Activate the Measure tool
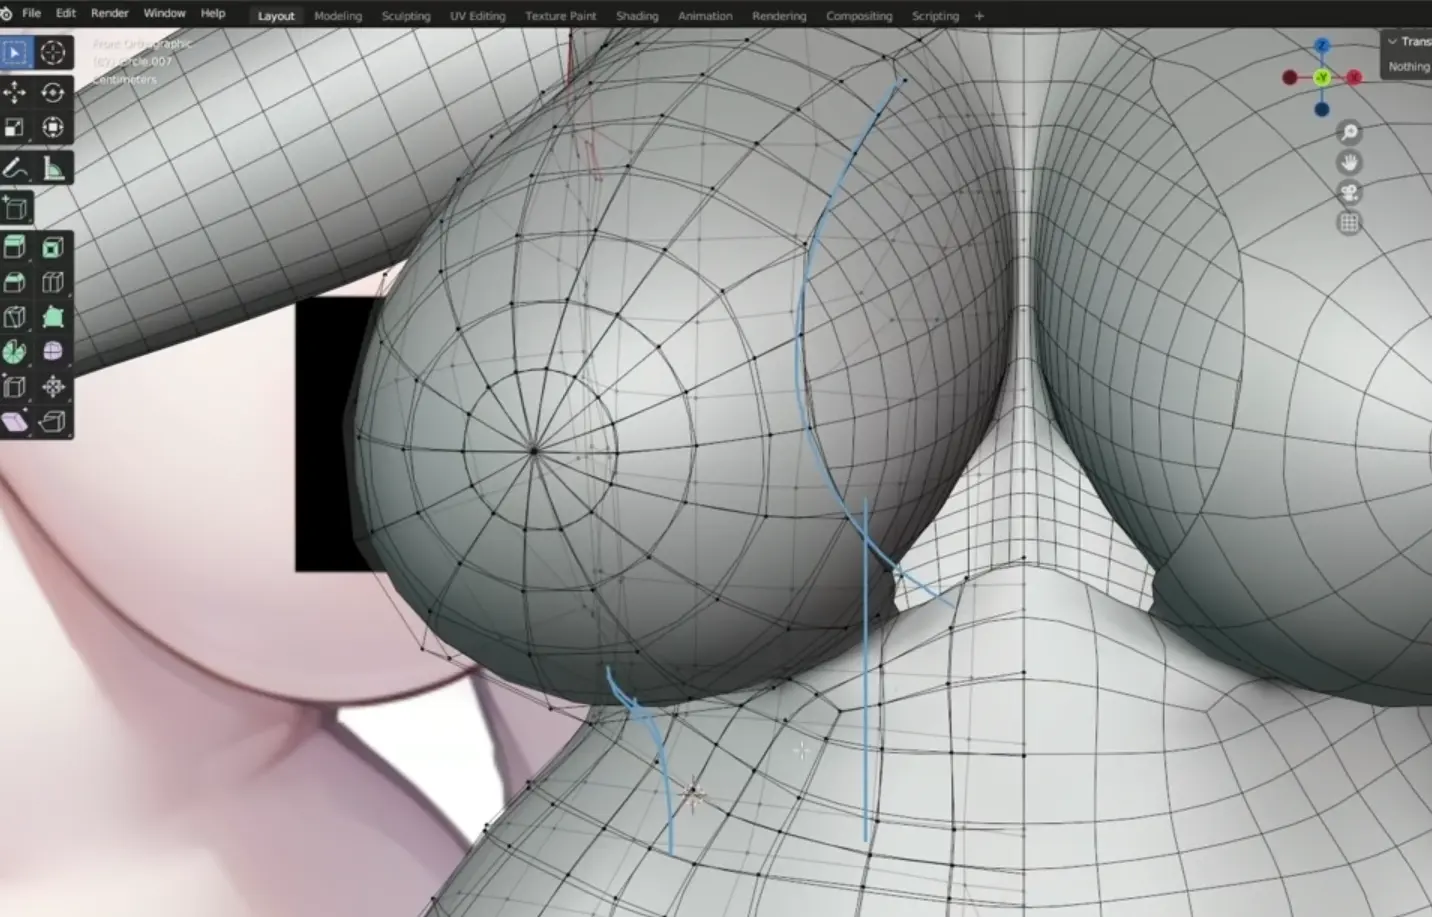The height and width of the screenshot is (917, 1432). 53,168
